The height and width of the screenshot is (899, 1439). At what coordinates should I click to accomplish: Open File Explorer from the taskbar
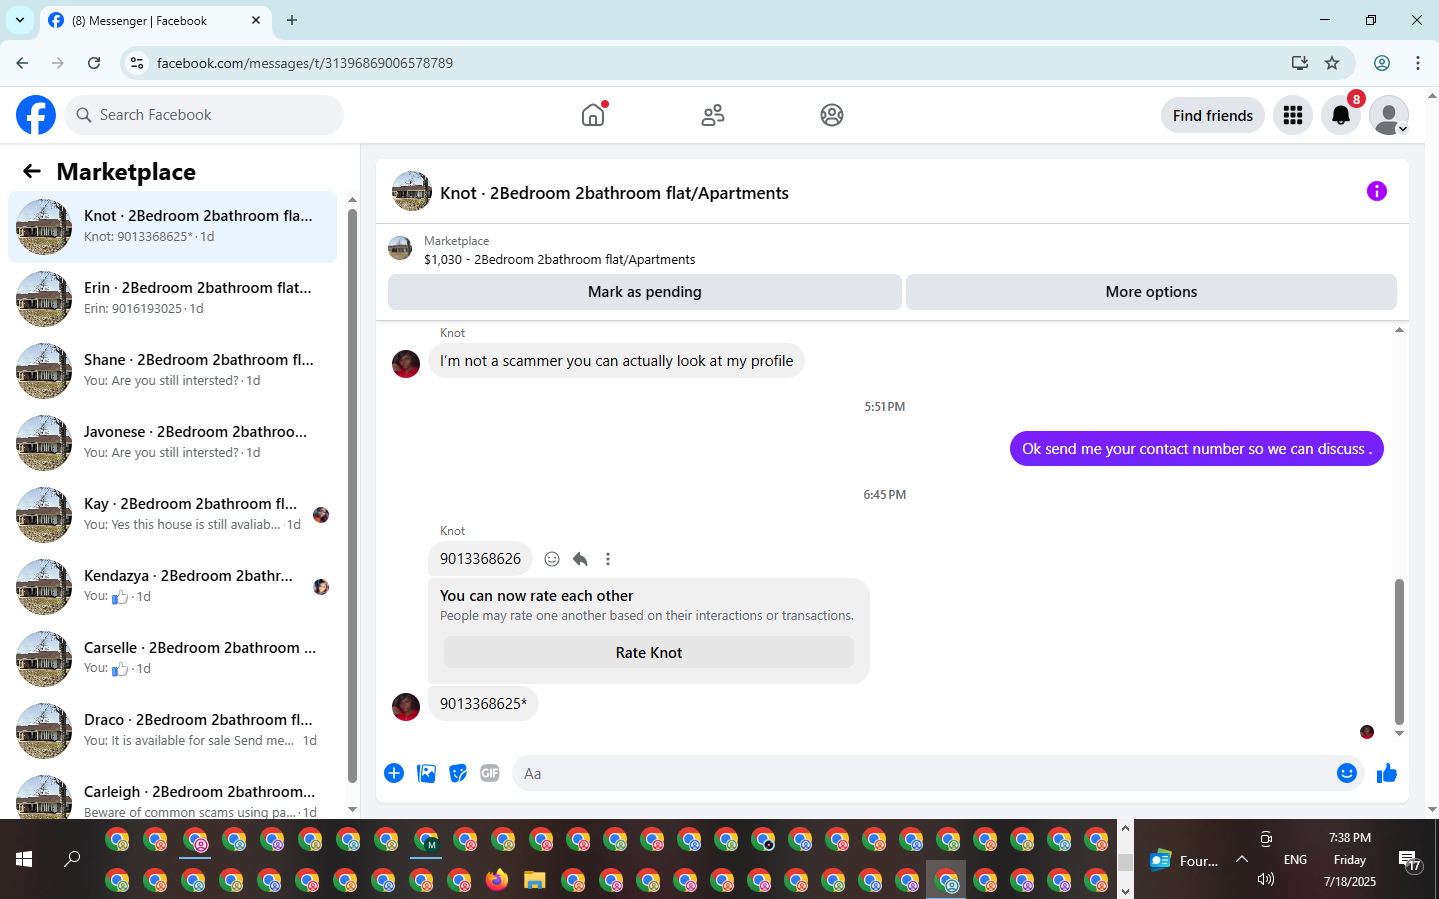click(x=535, y=880)
